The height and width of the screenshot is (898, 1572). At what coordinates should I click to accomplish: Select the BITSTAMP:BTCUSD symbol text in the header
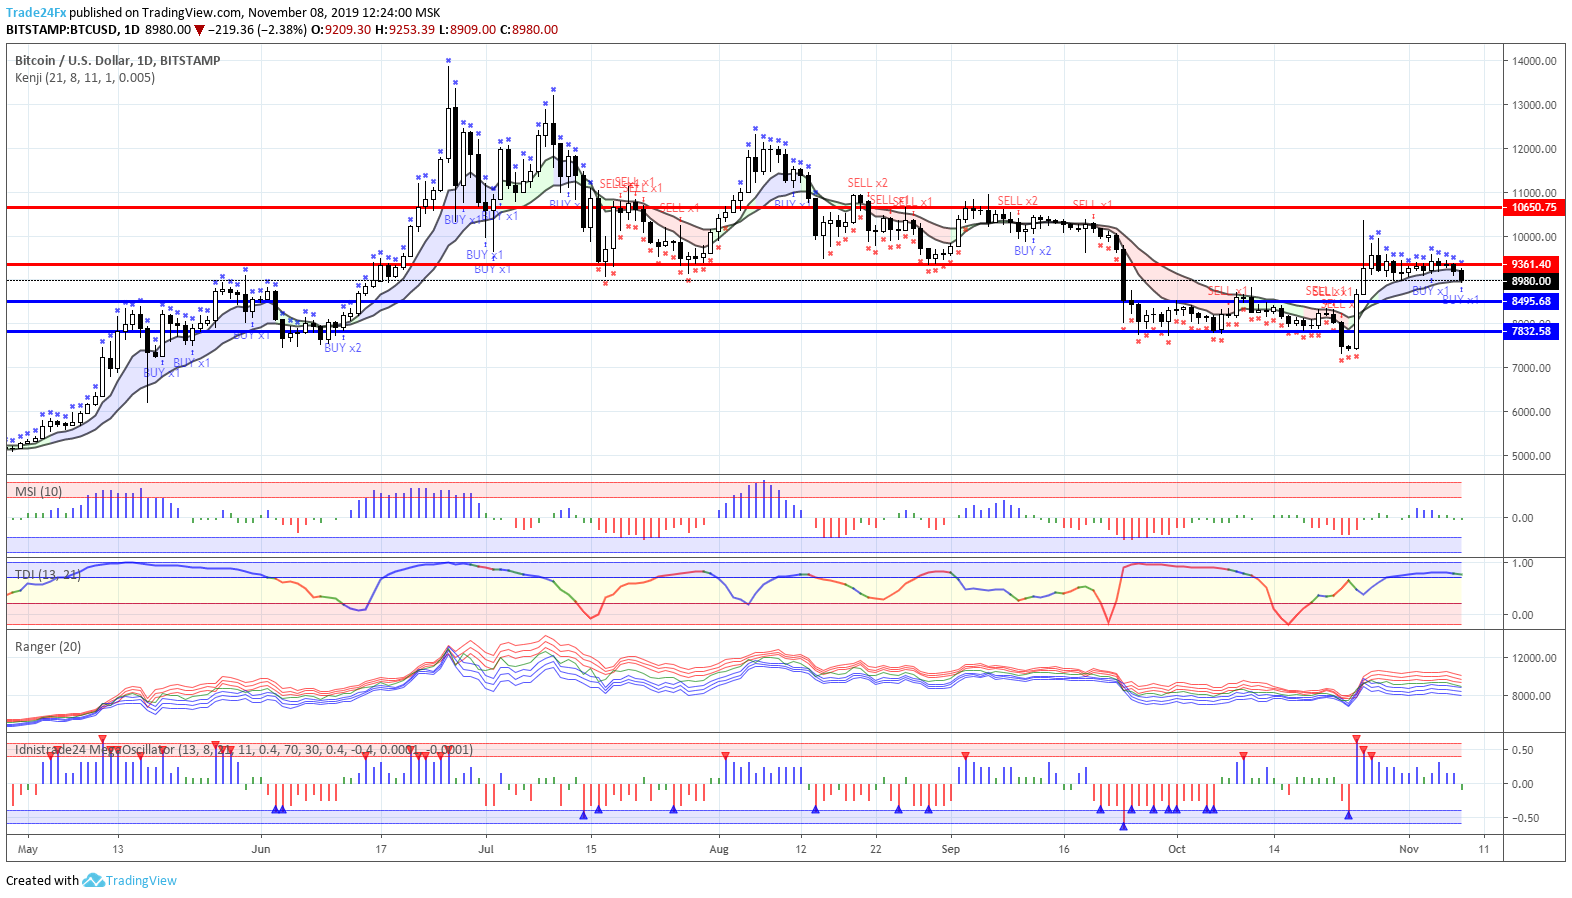click(62, 30)
